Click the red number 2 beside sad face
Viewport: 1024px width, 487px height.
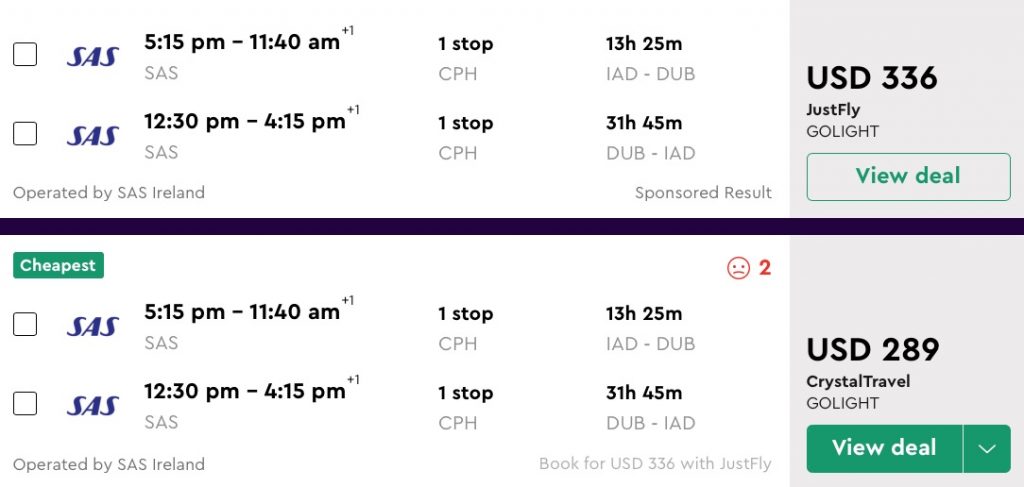765,268
